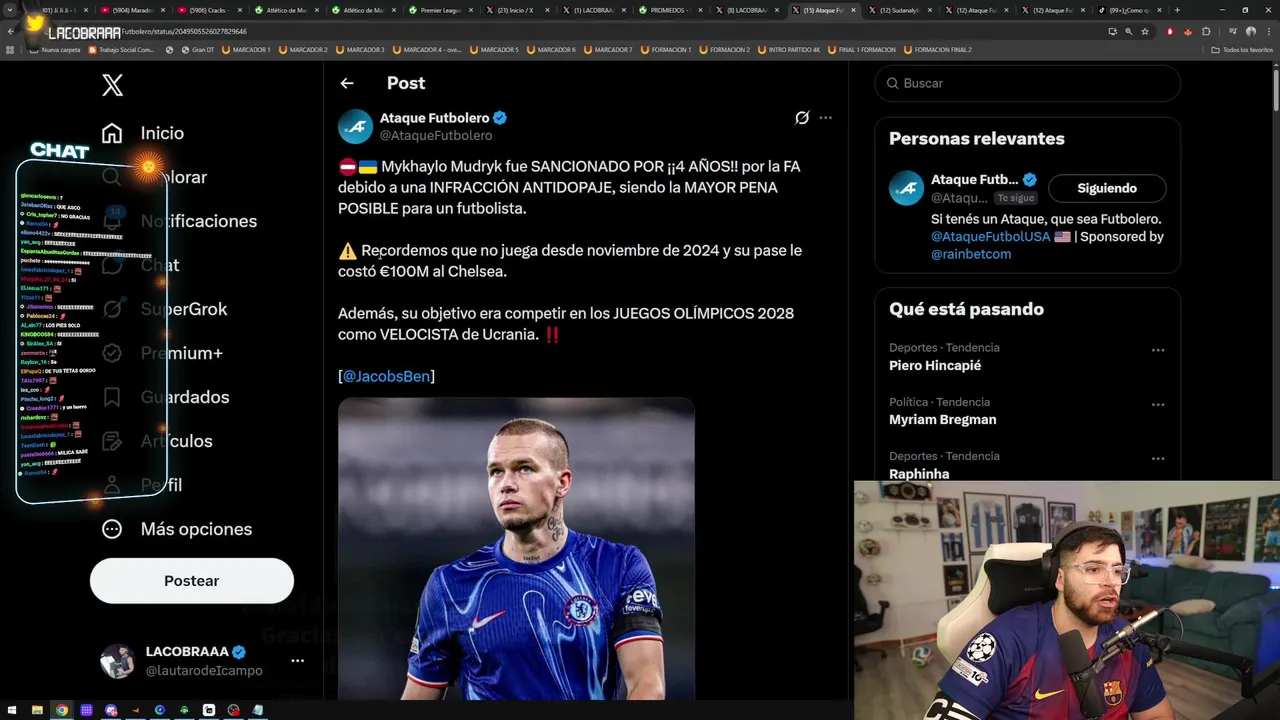Open FINAL 1 FORMACION bookmark
This screenshot has height=720, width=1280.
(x=862, y=49)
